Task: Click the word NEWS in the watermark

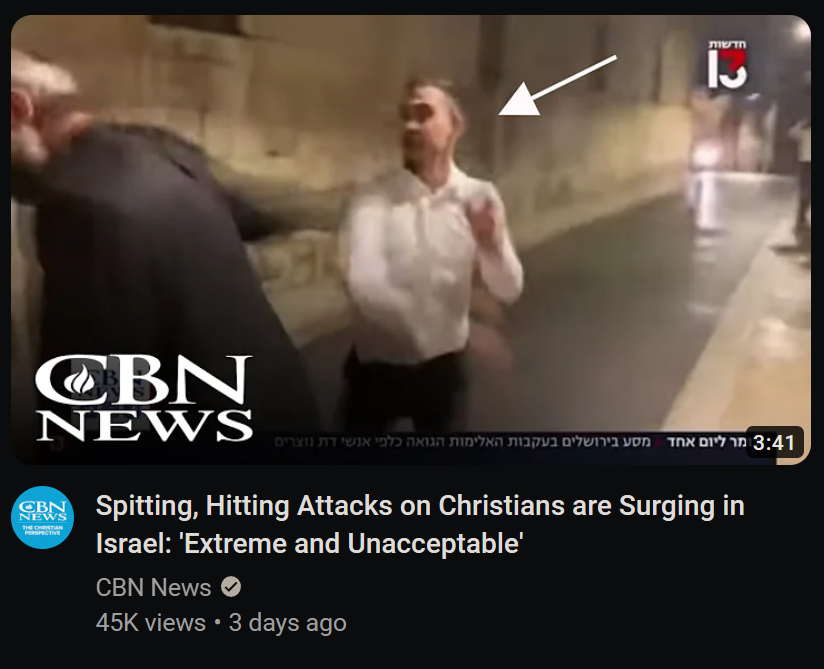Action: [x=144, y=425]
